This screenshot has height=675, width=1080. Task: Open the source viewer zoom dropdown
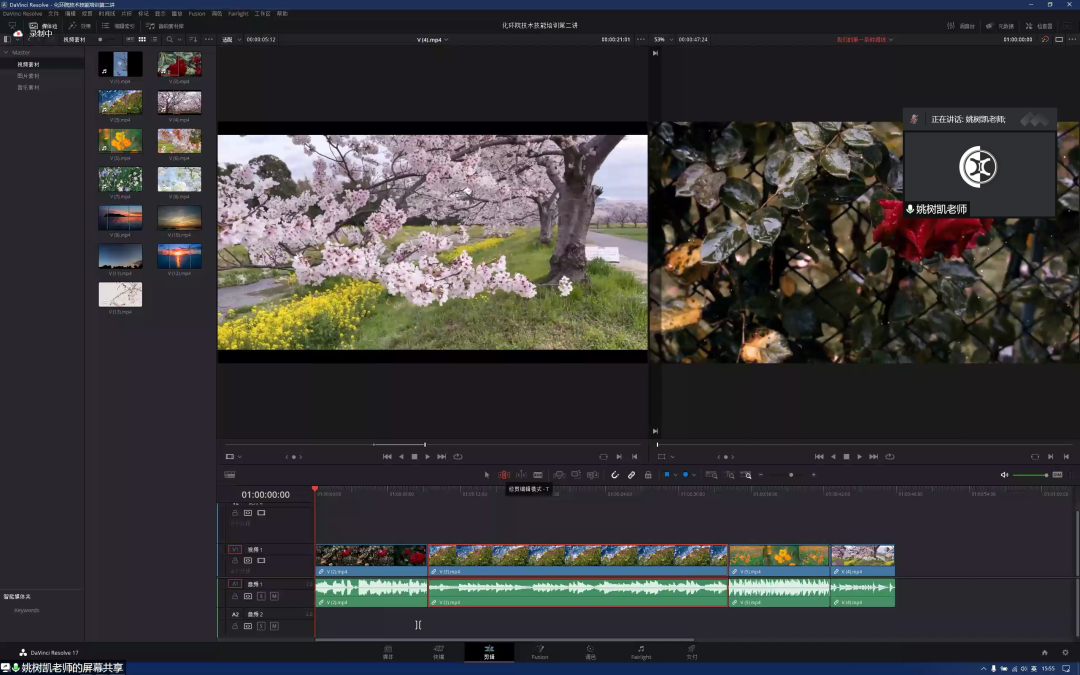click(231, 39)
